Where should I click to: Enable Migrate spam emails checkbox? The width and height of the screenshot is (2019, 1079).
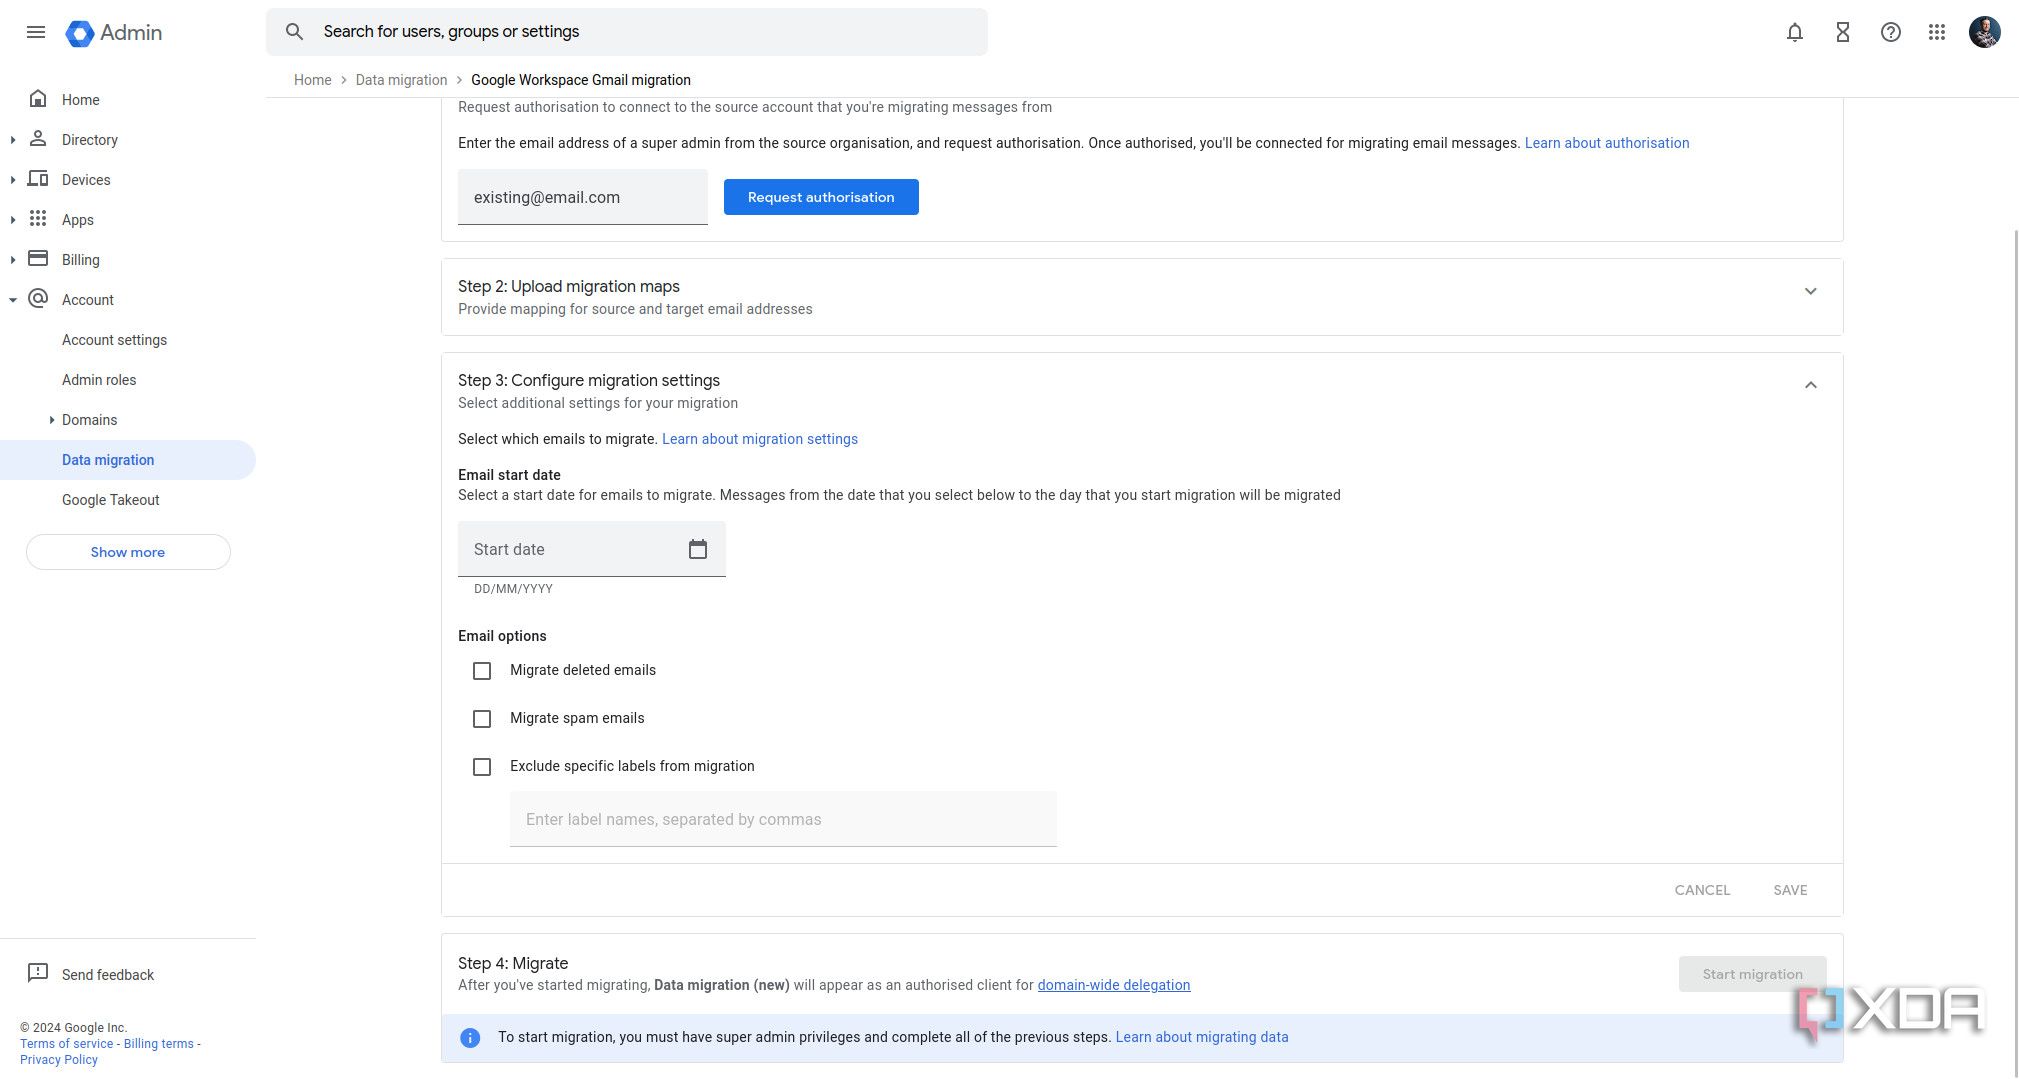[x=482, y=719]
